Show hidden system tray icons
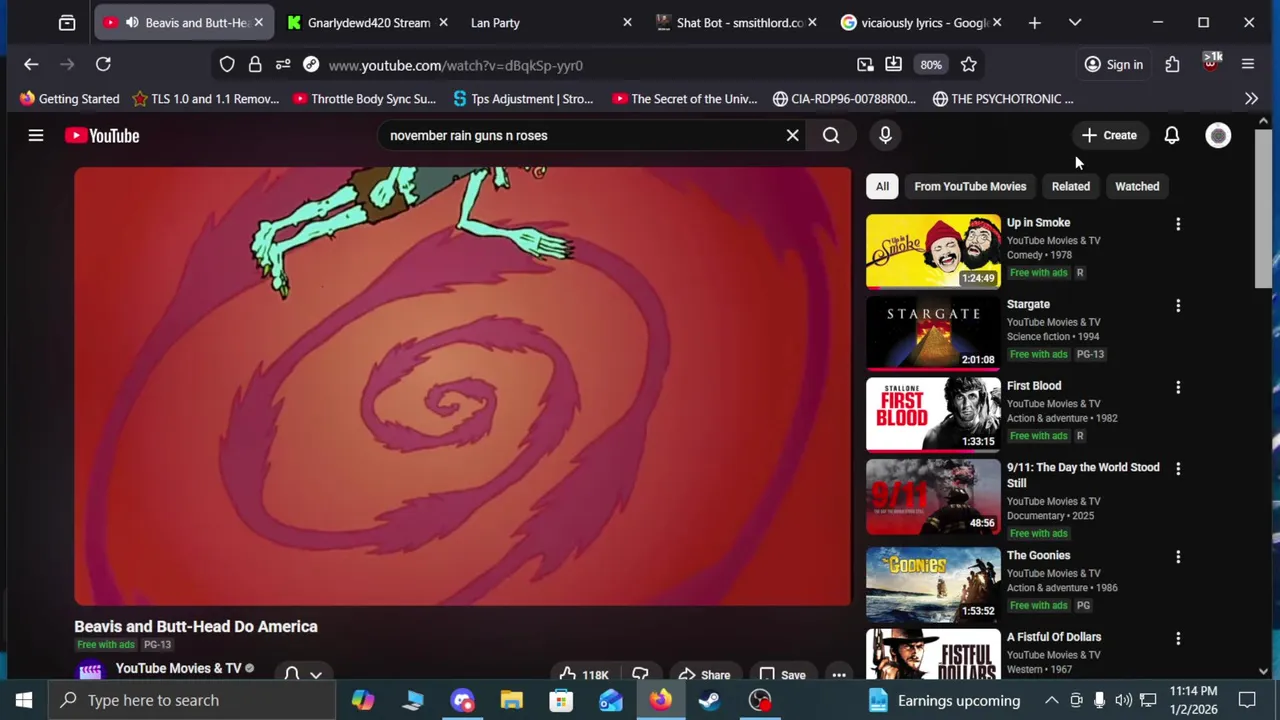1280x720 pixels. click(x=1051, y=700)
